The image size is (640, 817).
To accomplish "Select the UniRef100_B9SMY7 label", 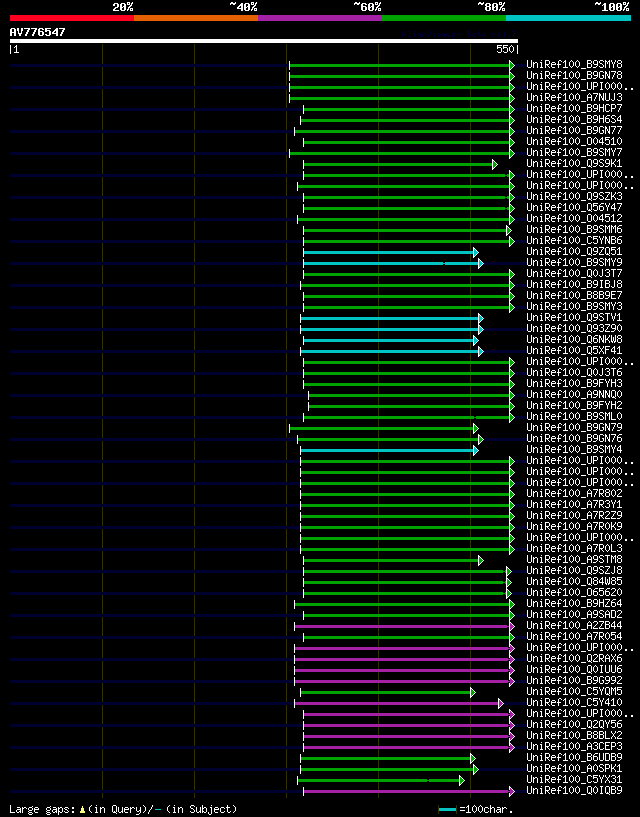I will pos(574,153).
